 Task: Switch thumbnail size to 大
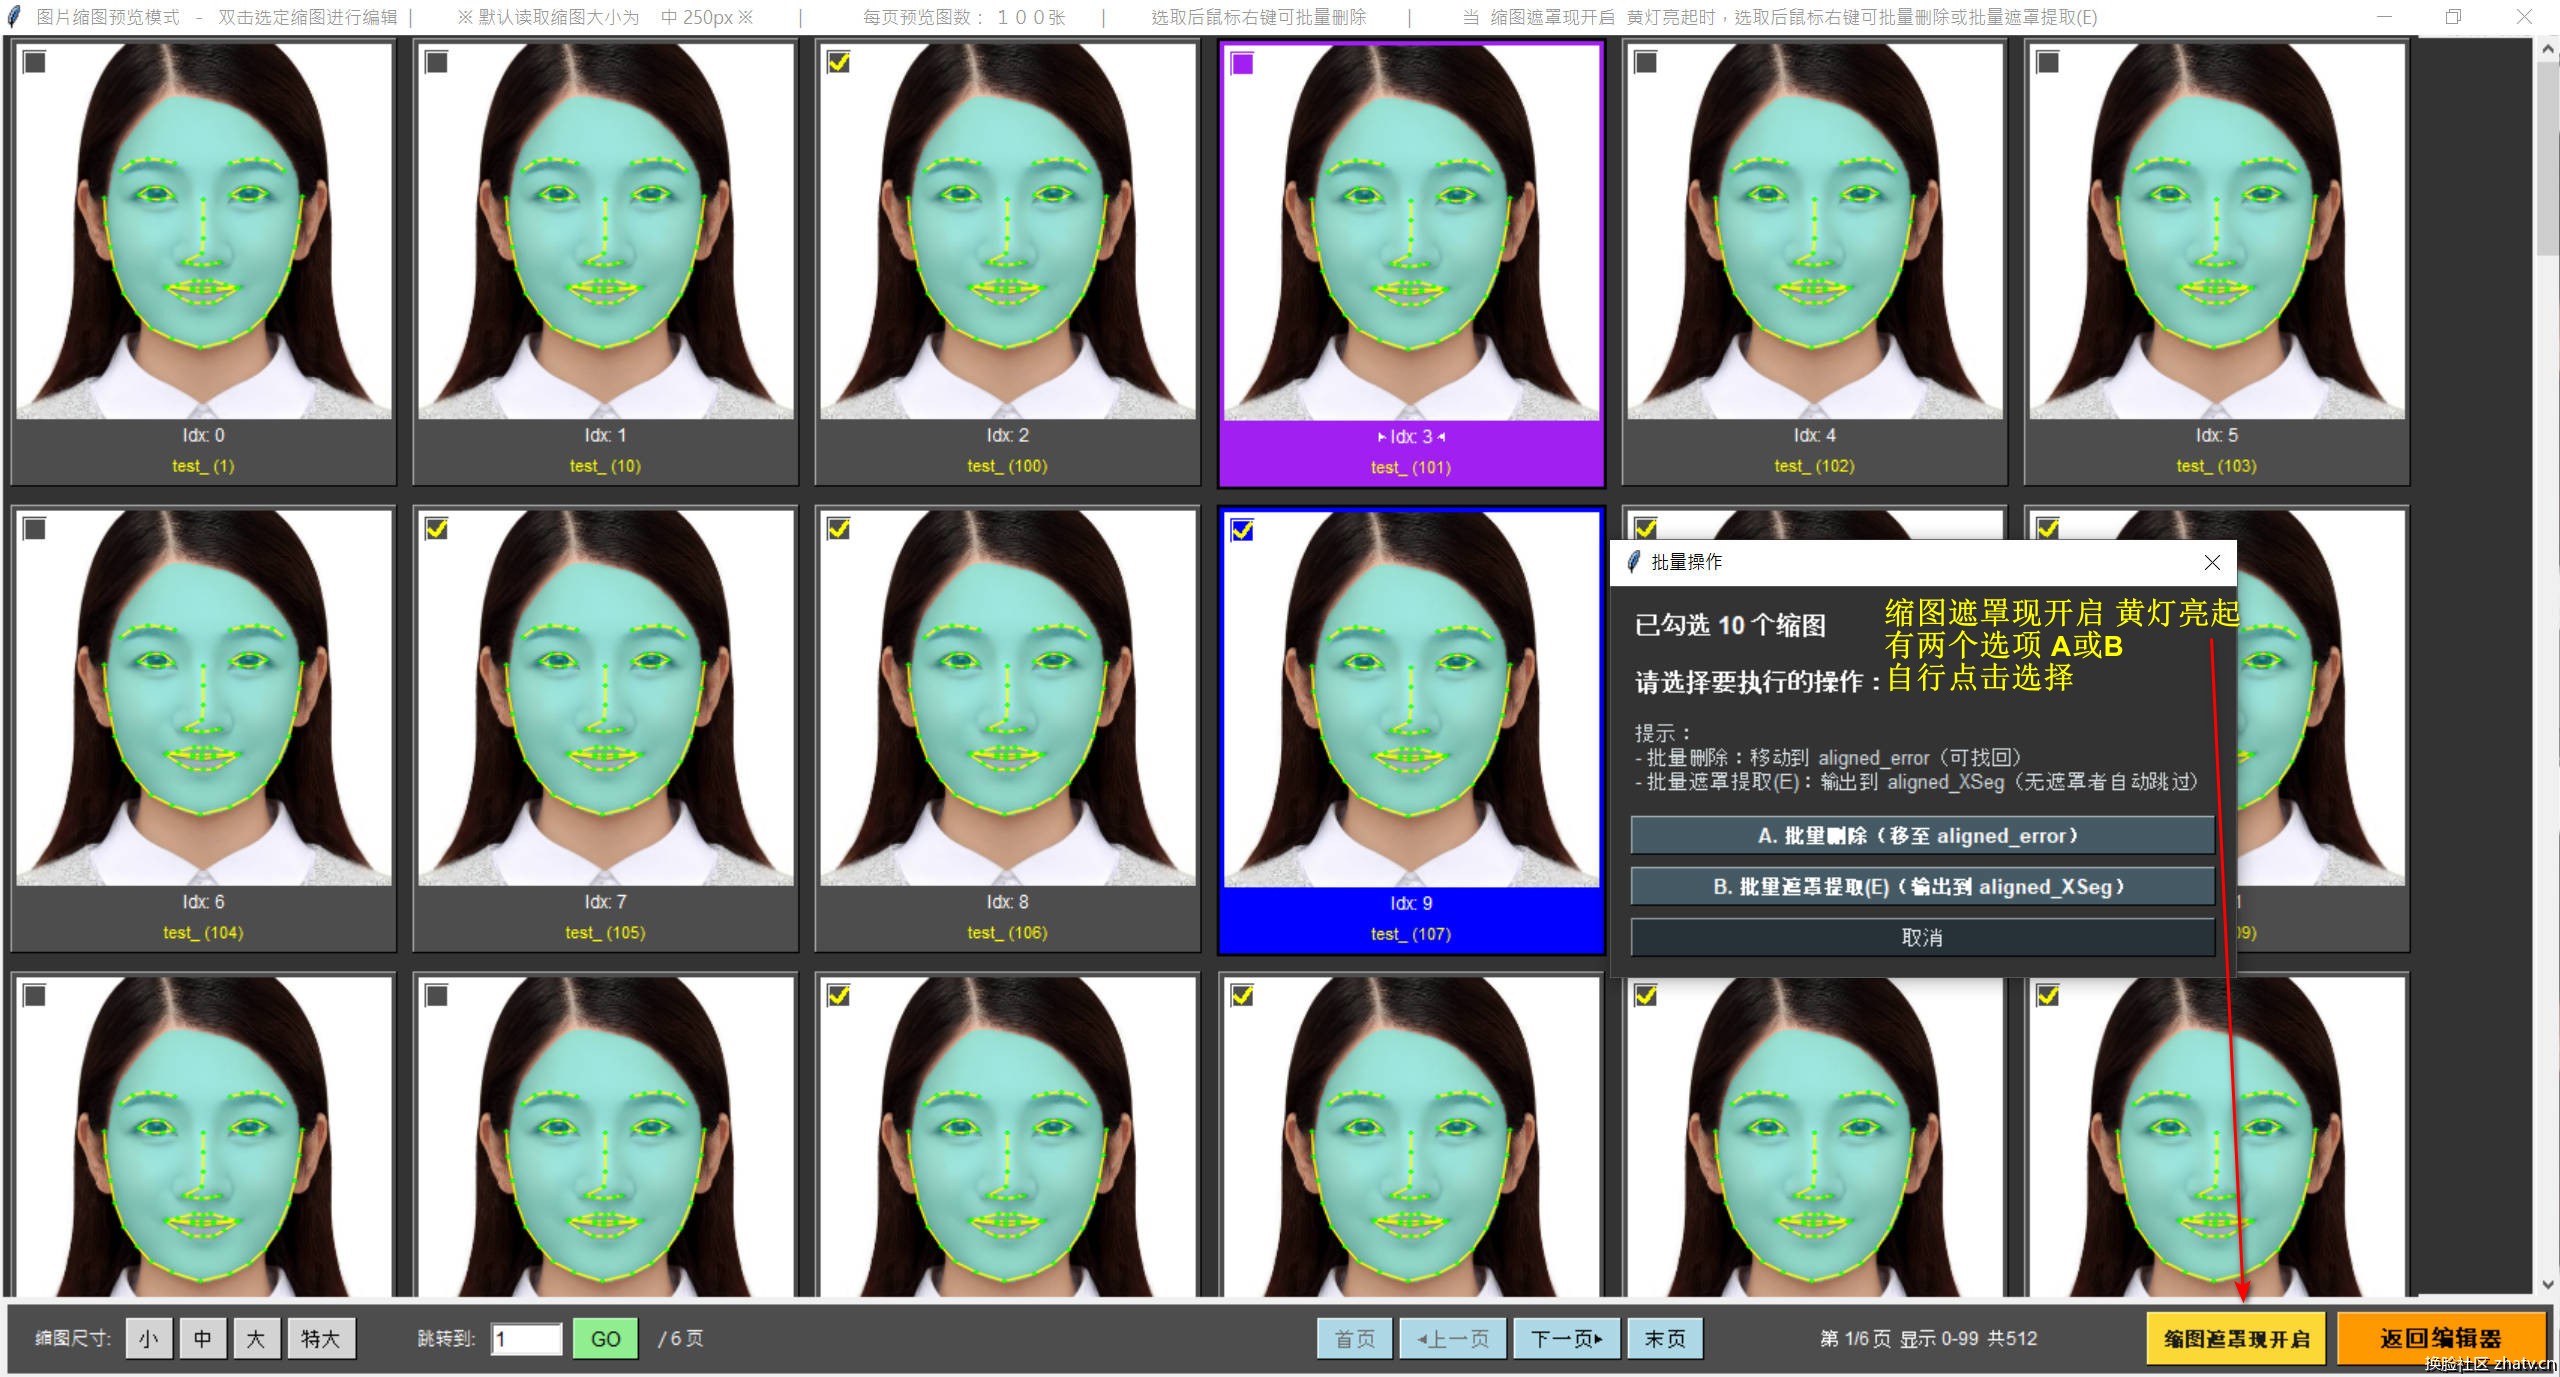(x=256, y=1339)
